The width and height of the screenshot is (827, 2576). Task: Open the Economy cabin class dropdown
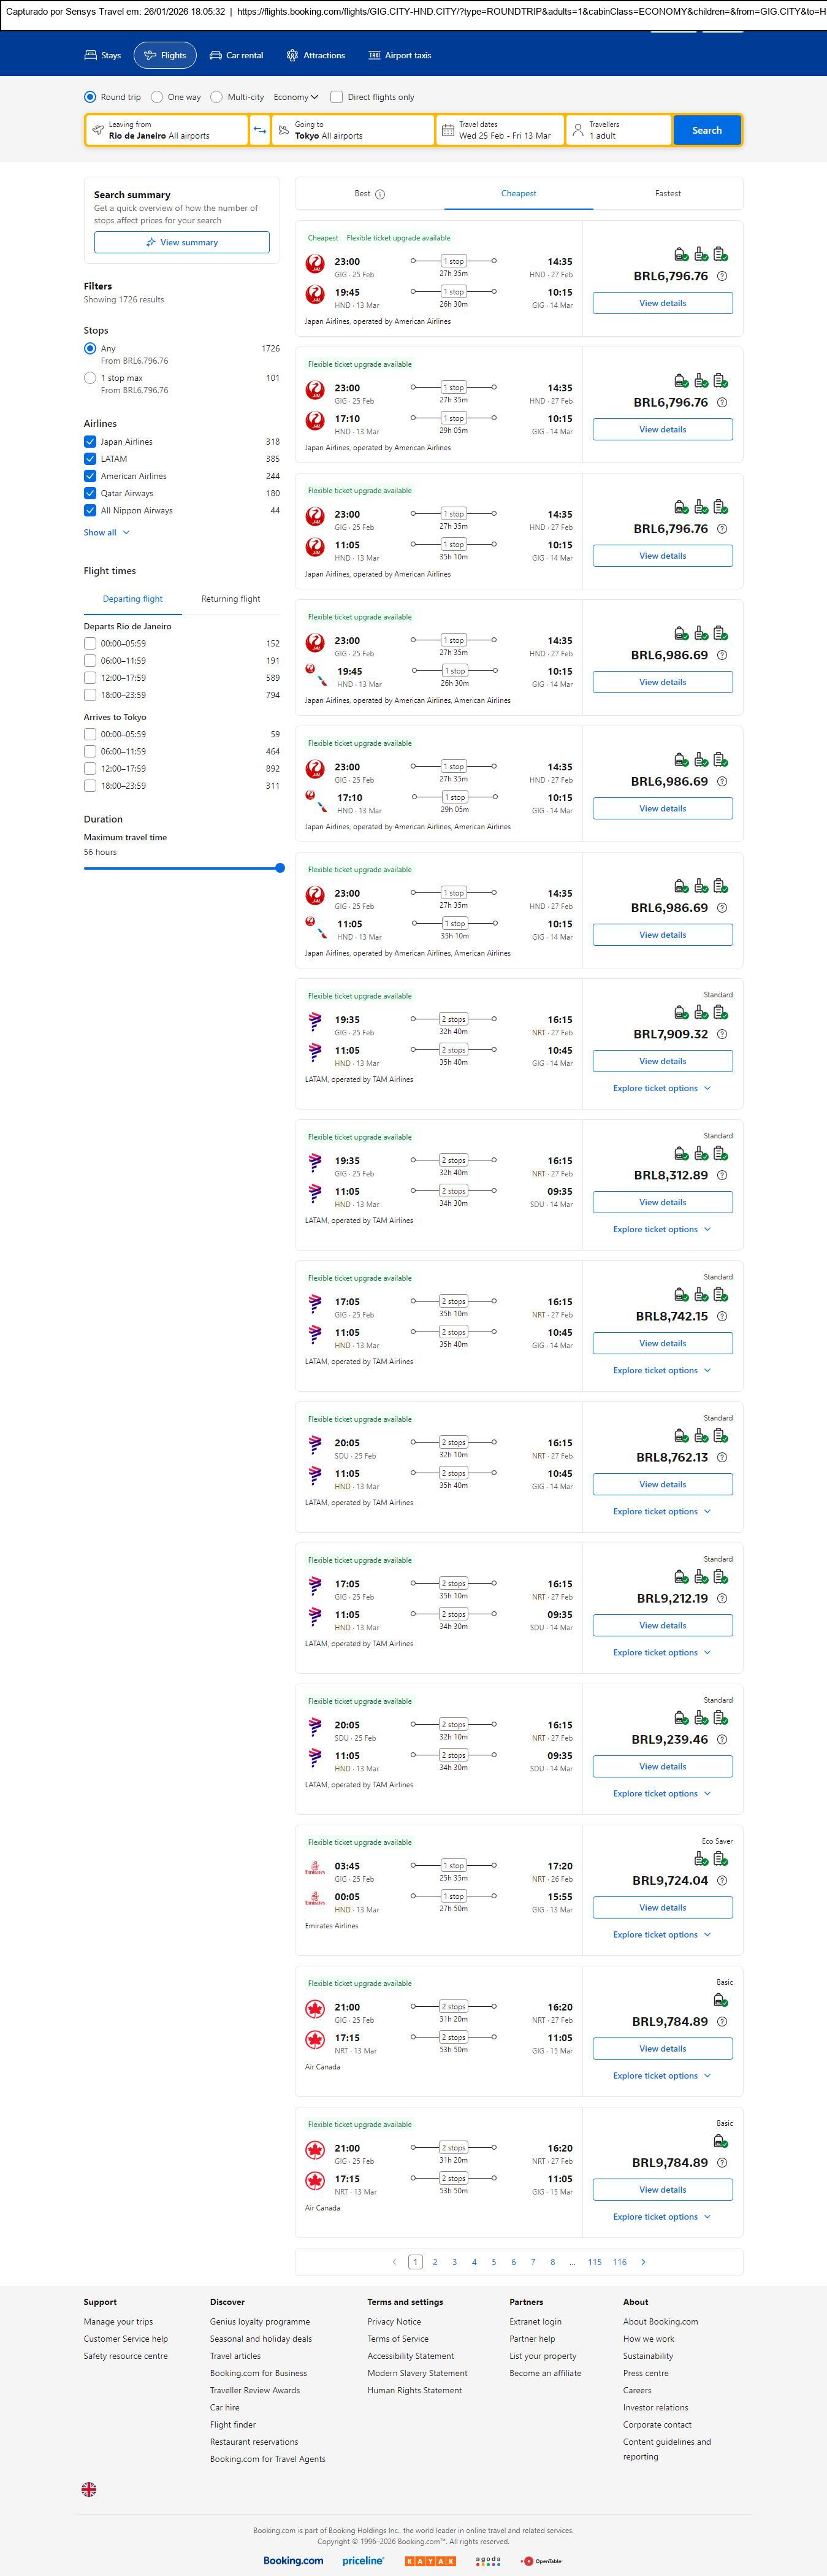[x=296, y=97]
